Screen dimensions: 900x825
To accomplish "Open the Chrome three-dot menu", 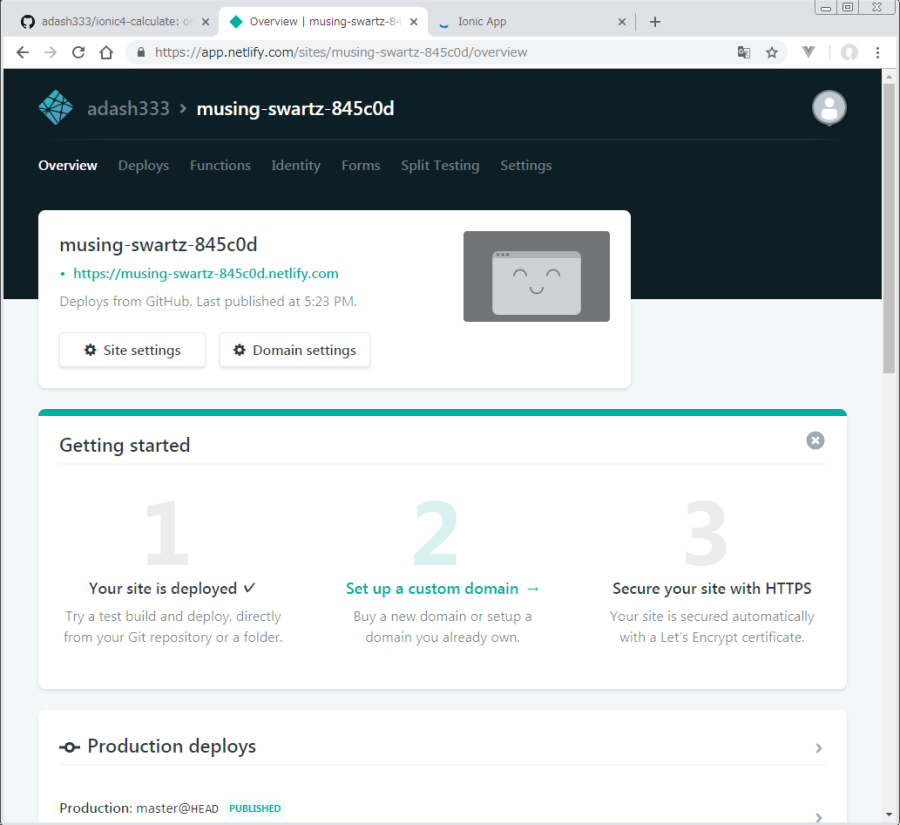I will click(878, 52).
